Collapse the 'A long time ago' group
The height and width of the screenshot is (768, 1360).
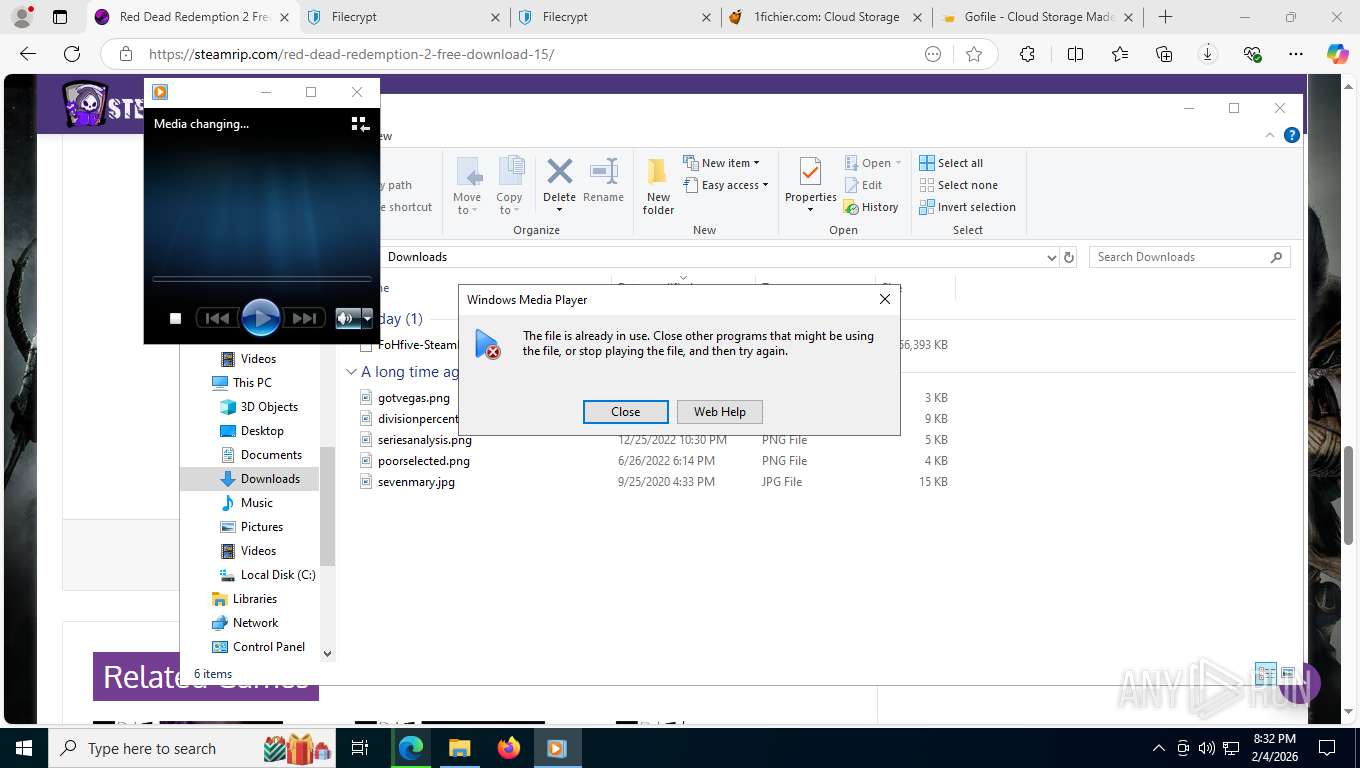[351, 372]
